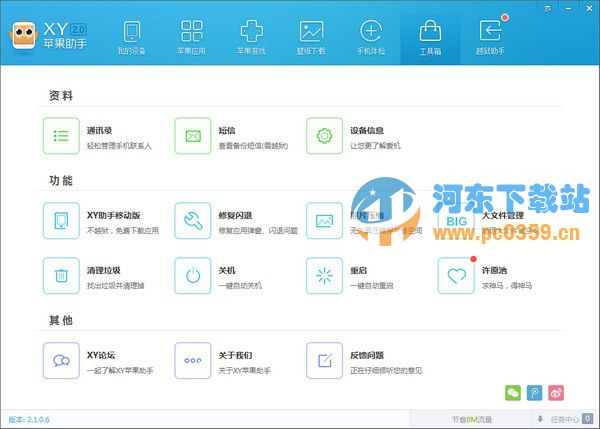Click 找出垃圾并清理掉 description

click(x=116, y=285)
